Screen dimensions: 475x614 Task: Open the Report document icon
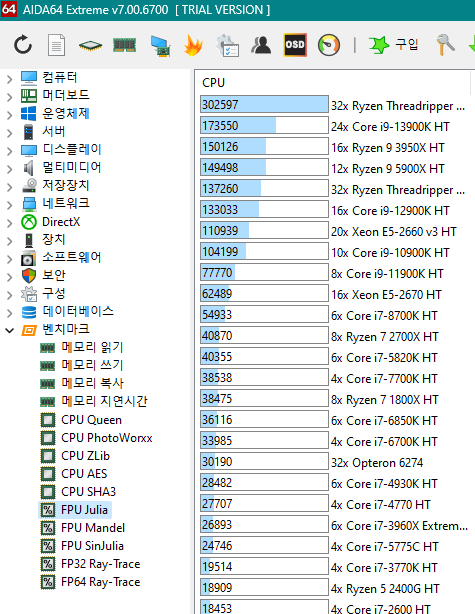tap(56, 45)
